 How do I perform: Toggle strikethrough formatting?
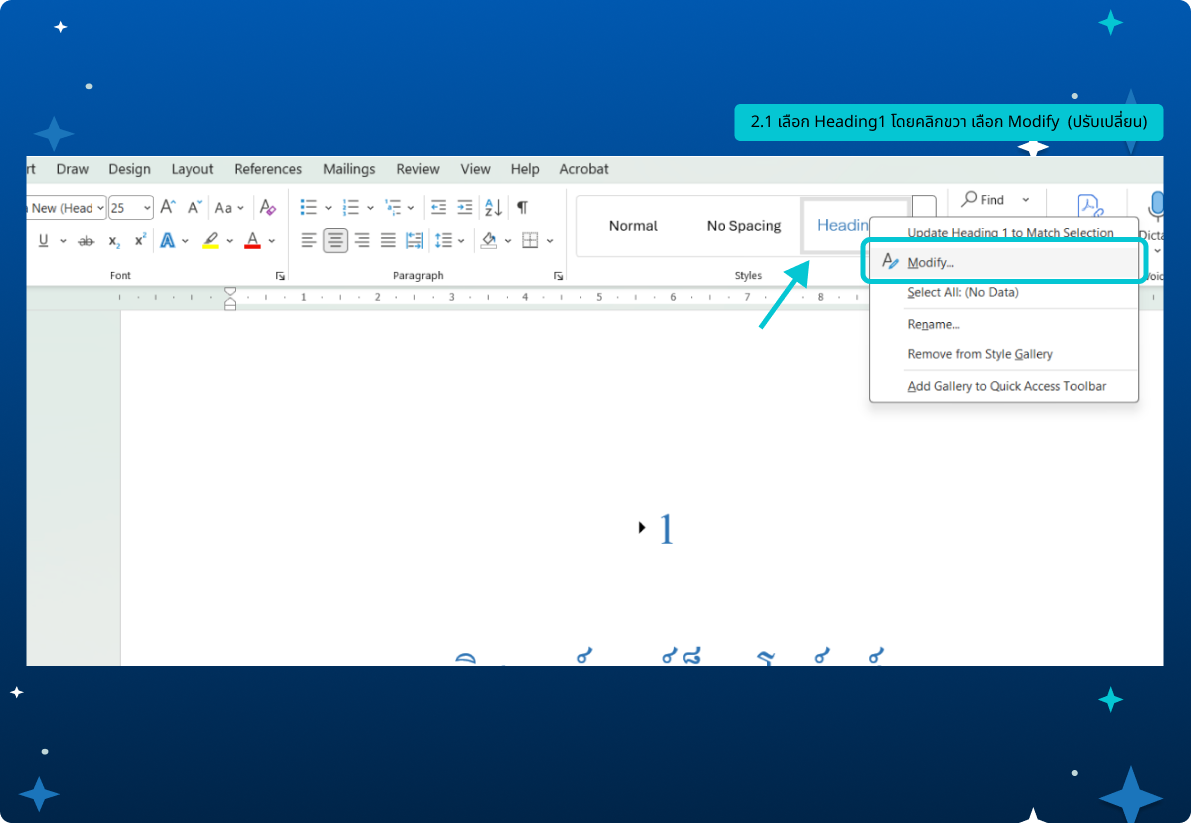pos(86,241)
